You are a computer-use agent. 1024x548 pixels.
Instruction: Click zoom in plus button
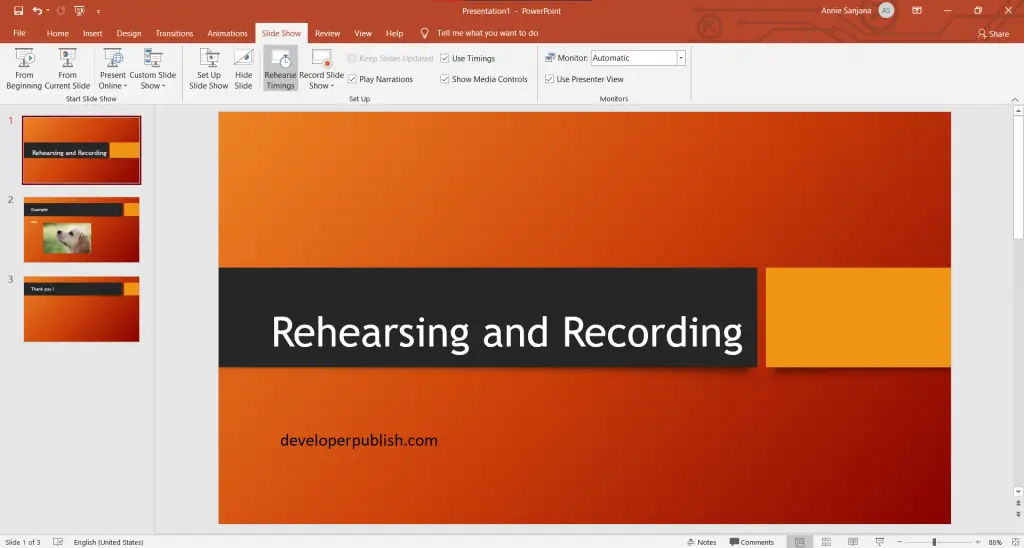click(x=978, y=542)
